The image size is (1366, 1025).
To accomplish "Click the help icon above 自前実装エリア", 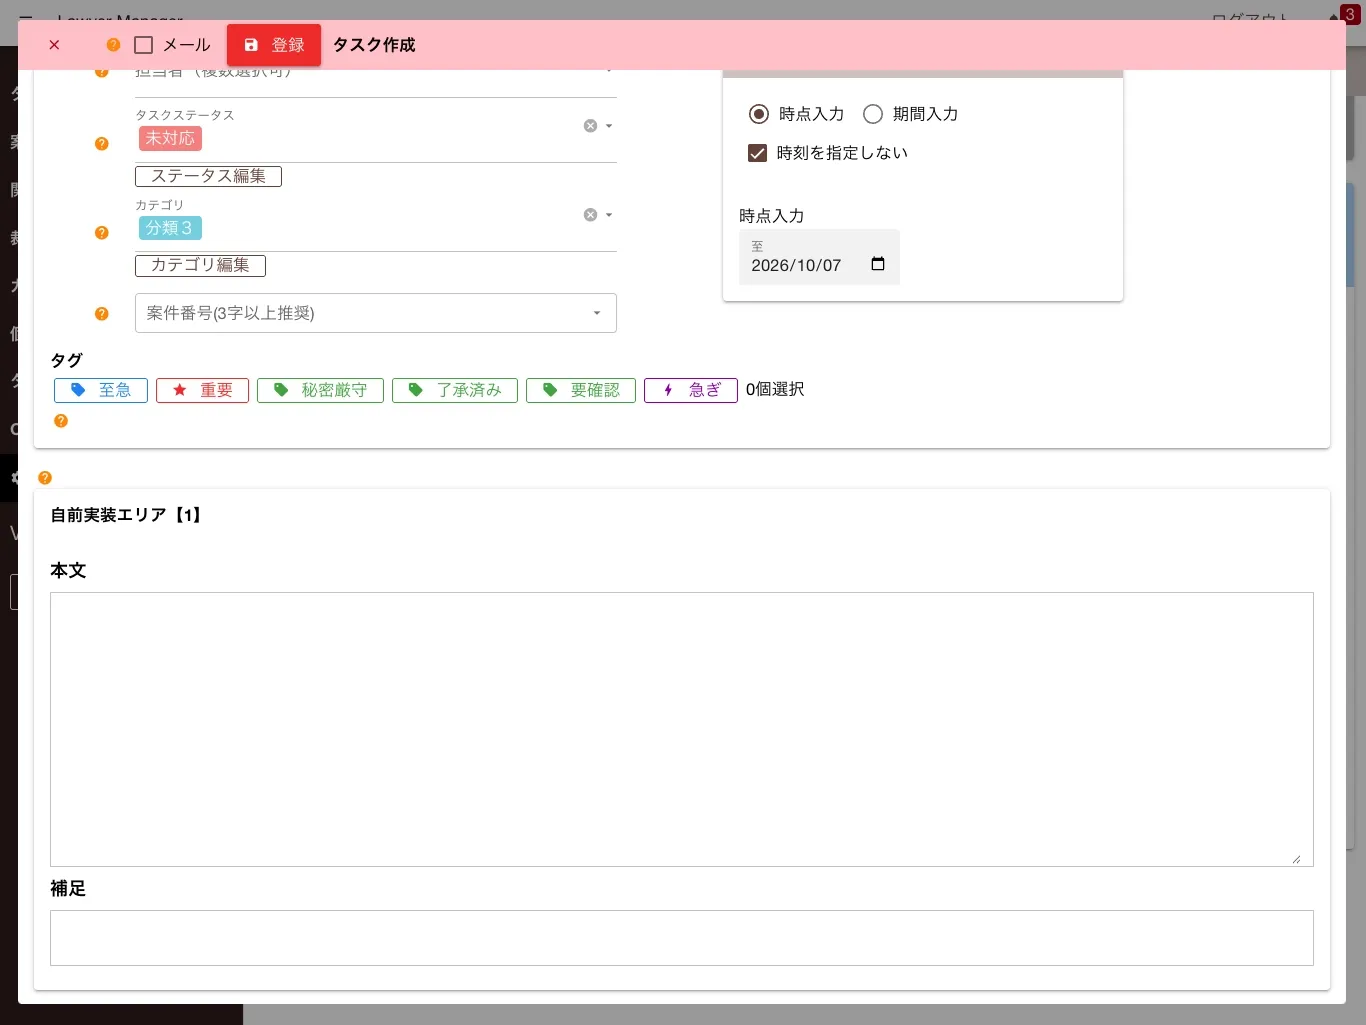I will 45,478.
